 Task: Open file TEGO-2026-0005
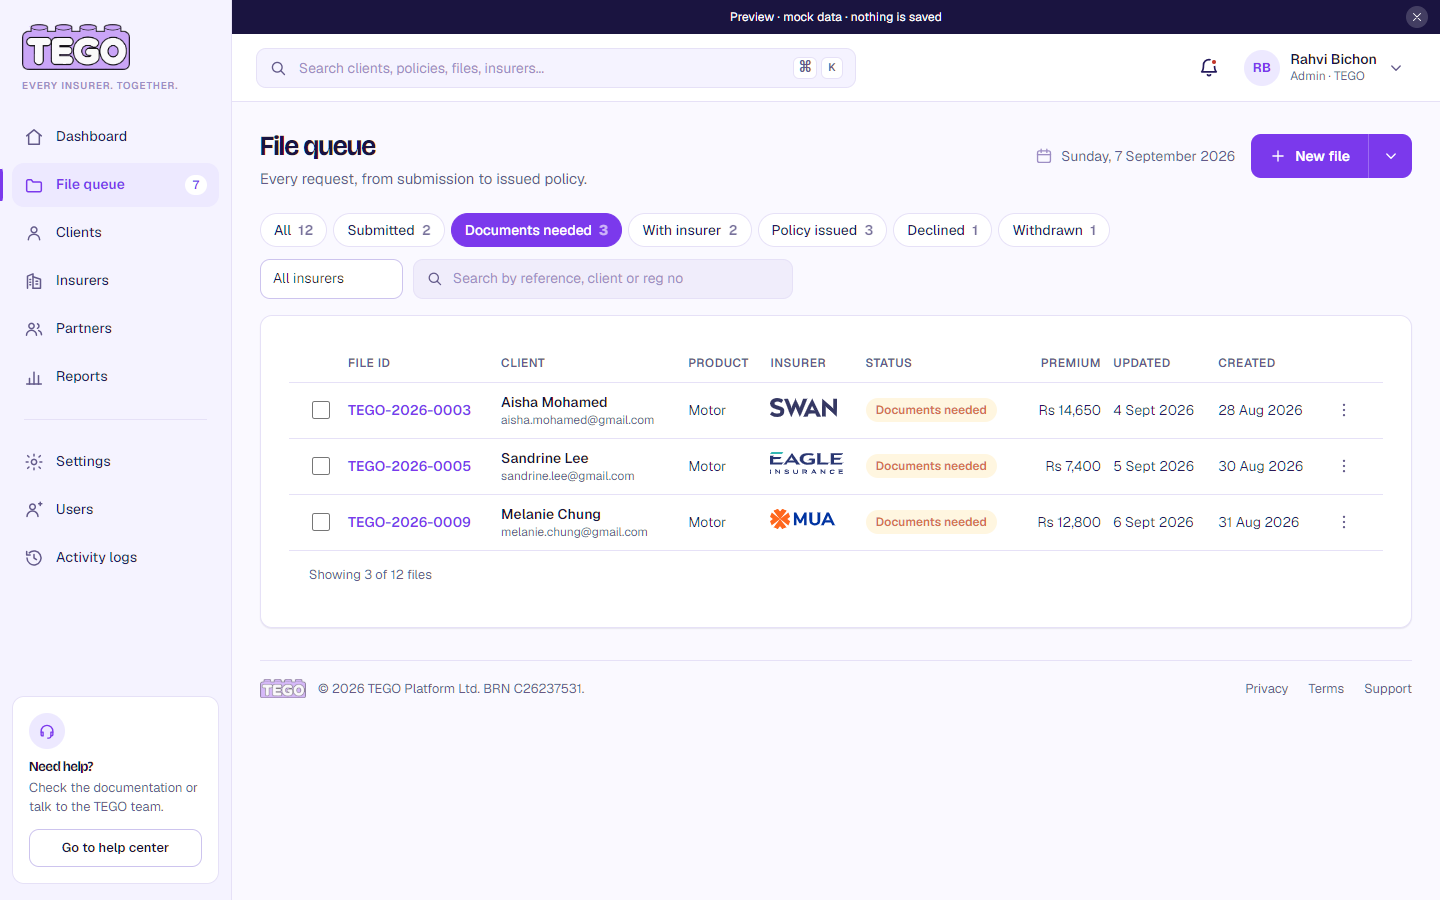point(409,466)
